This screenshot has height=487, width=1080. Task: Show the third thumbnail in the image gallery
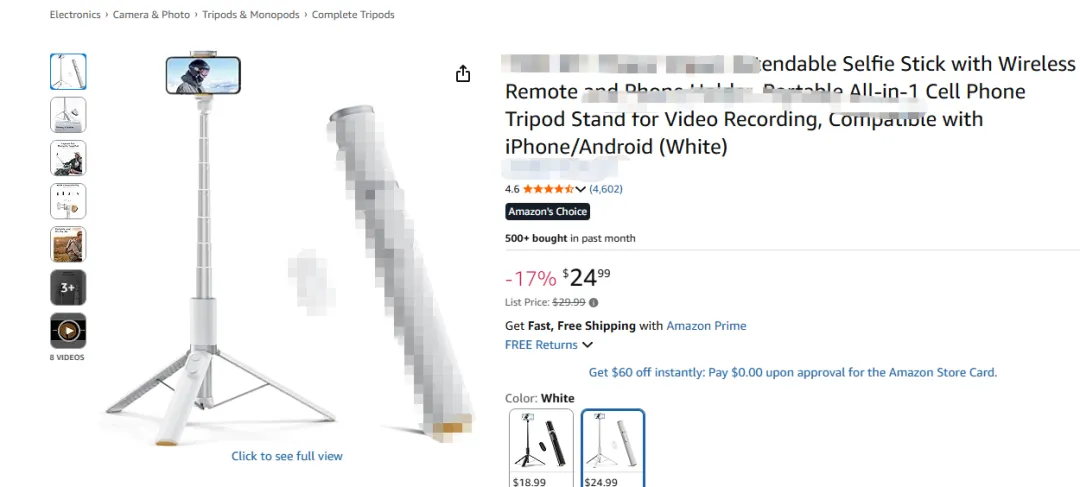pos(68,158)
